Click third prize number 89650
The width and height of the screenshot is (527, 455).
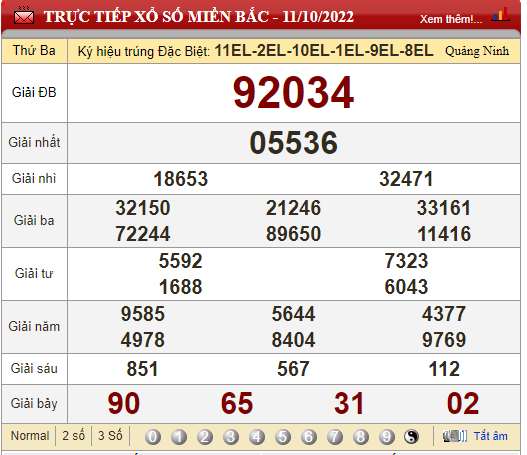pos(293,234)
